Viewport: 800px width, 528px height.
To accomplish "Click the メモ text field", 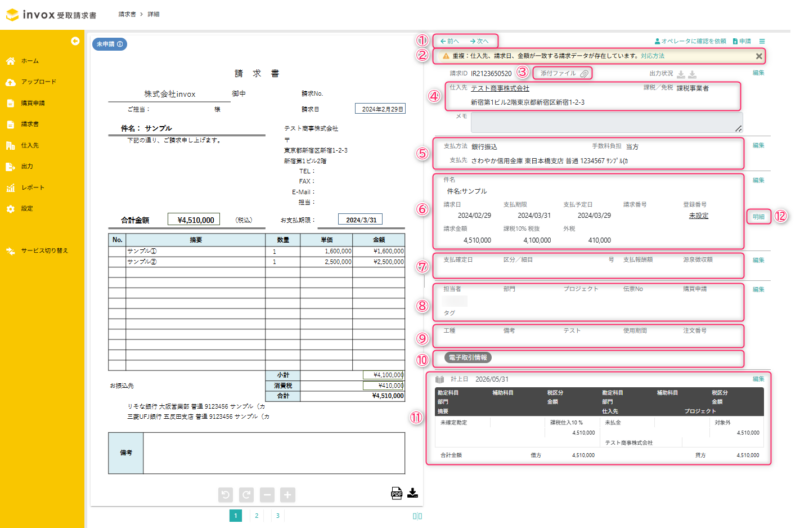I will (607, 122).
